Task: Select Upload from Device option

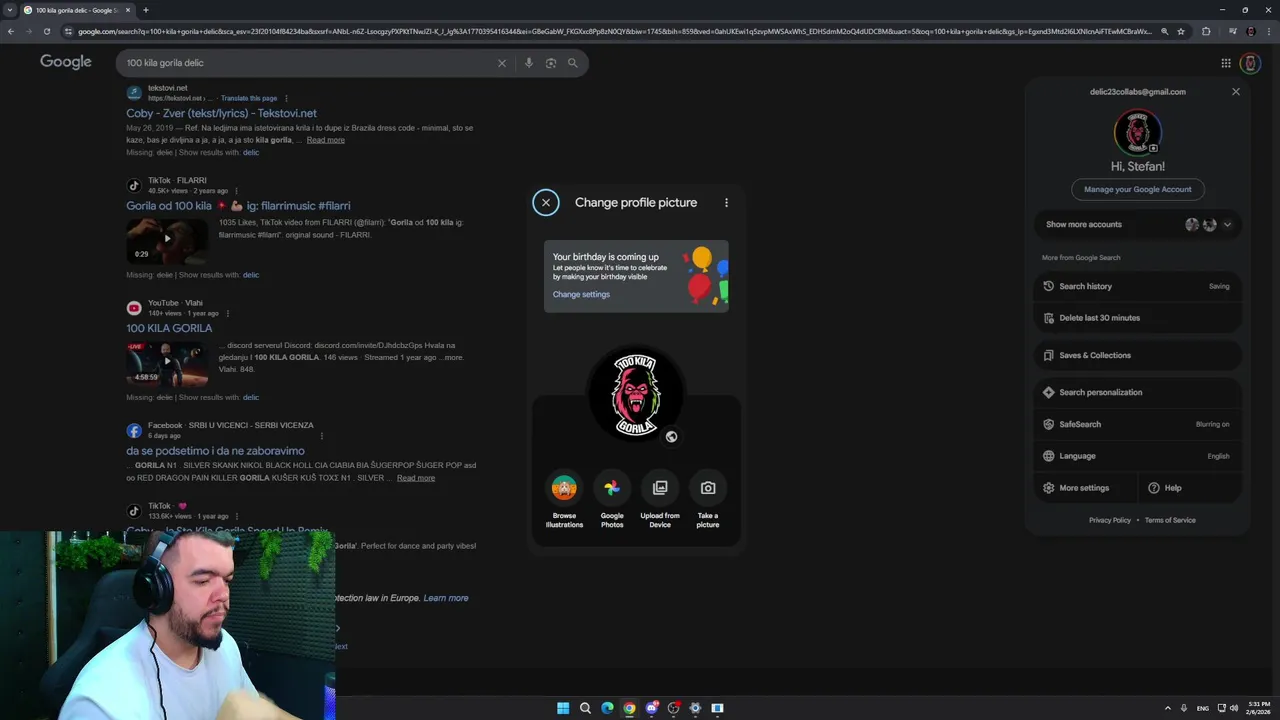Action: (660, 499)
